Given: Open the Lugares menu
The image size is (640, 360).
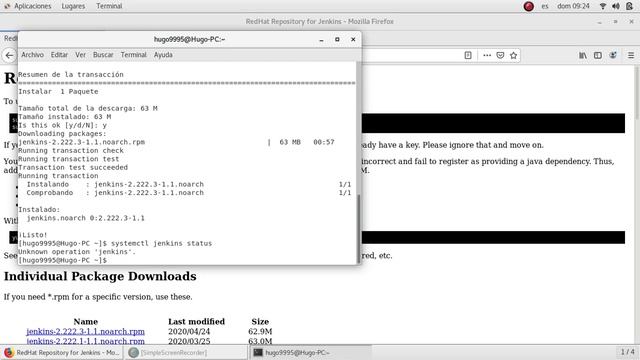Looking at the screenshot, I should (73, 6).
